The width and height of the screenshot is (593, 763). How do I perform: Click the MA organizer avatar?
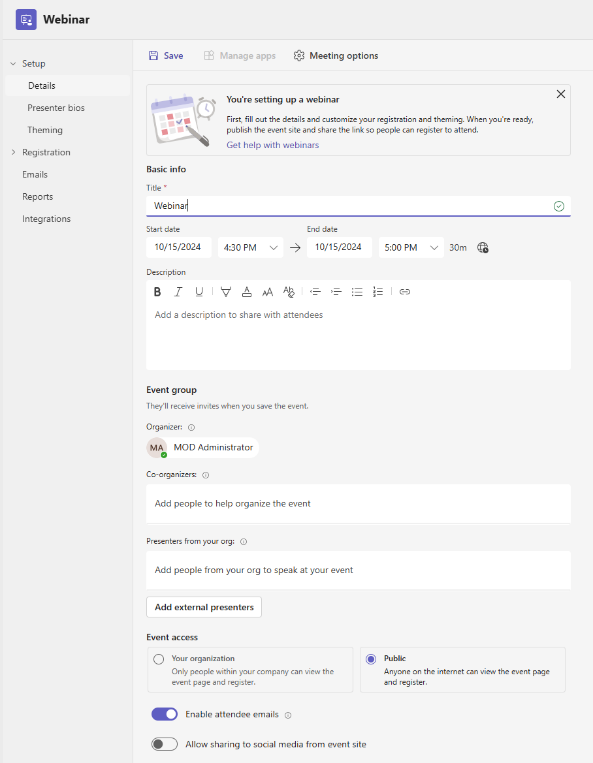(157, 447)
